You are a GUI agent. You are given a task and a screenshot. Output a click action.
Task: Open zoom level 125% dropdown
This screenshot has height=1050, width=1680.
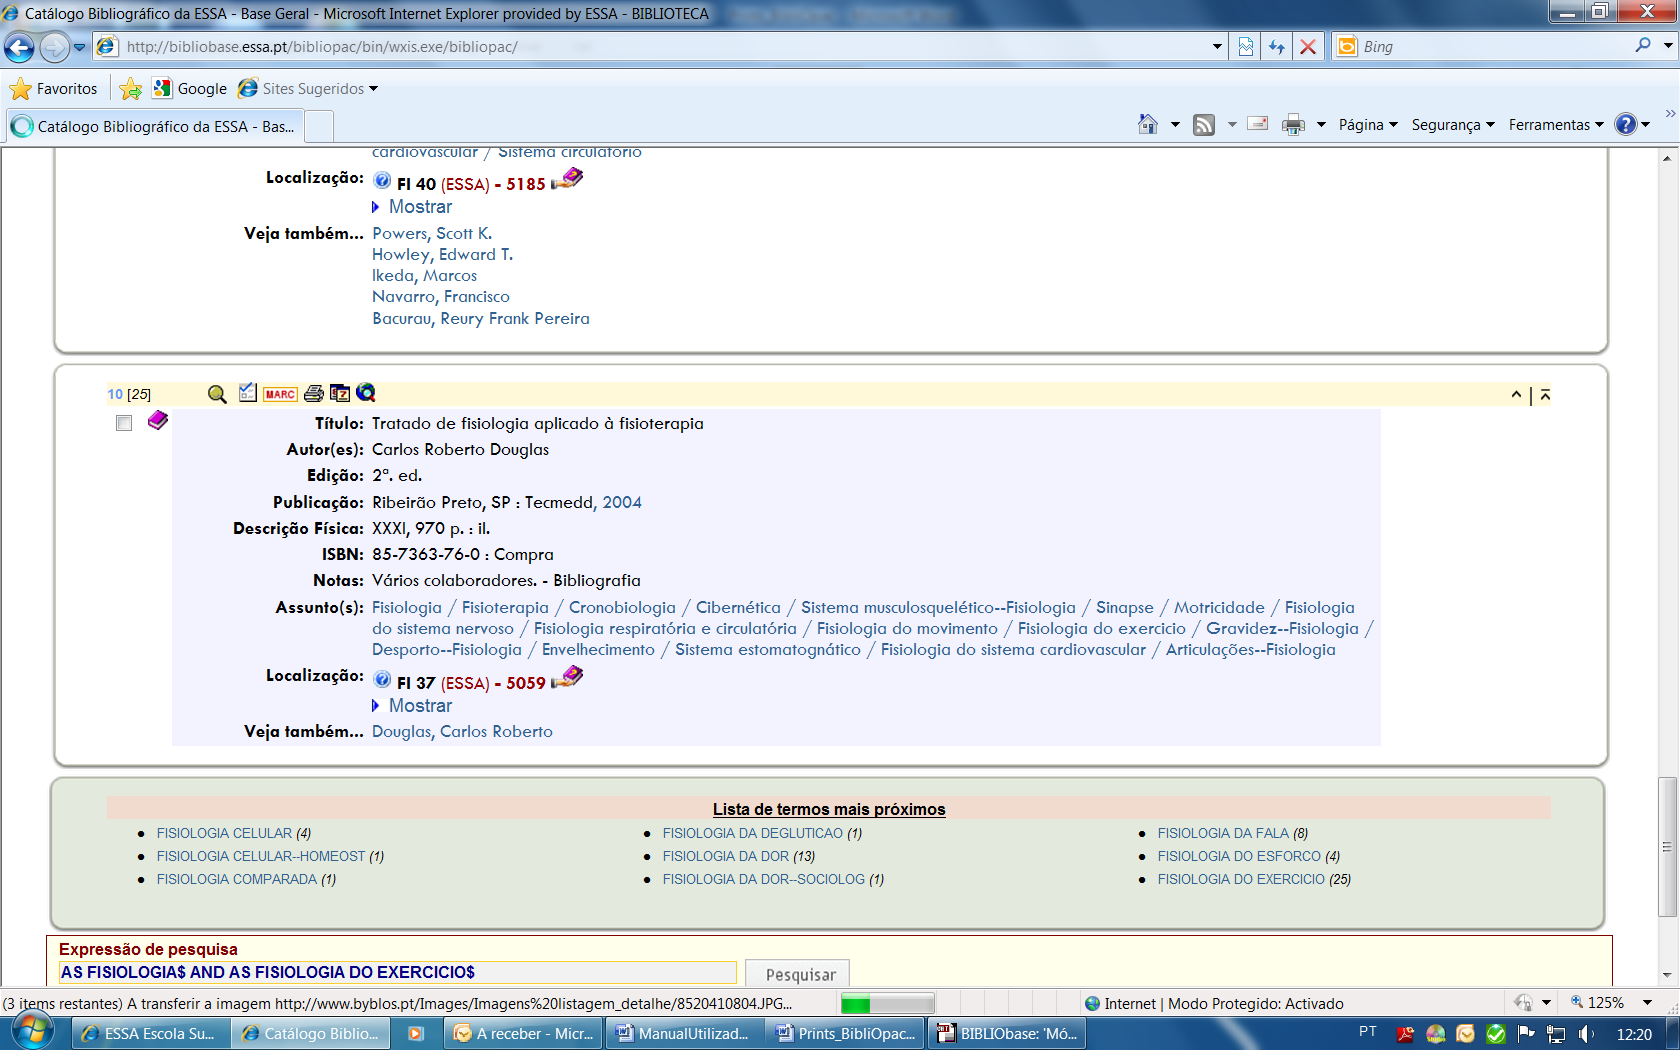(x=1647, y=1003)
